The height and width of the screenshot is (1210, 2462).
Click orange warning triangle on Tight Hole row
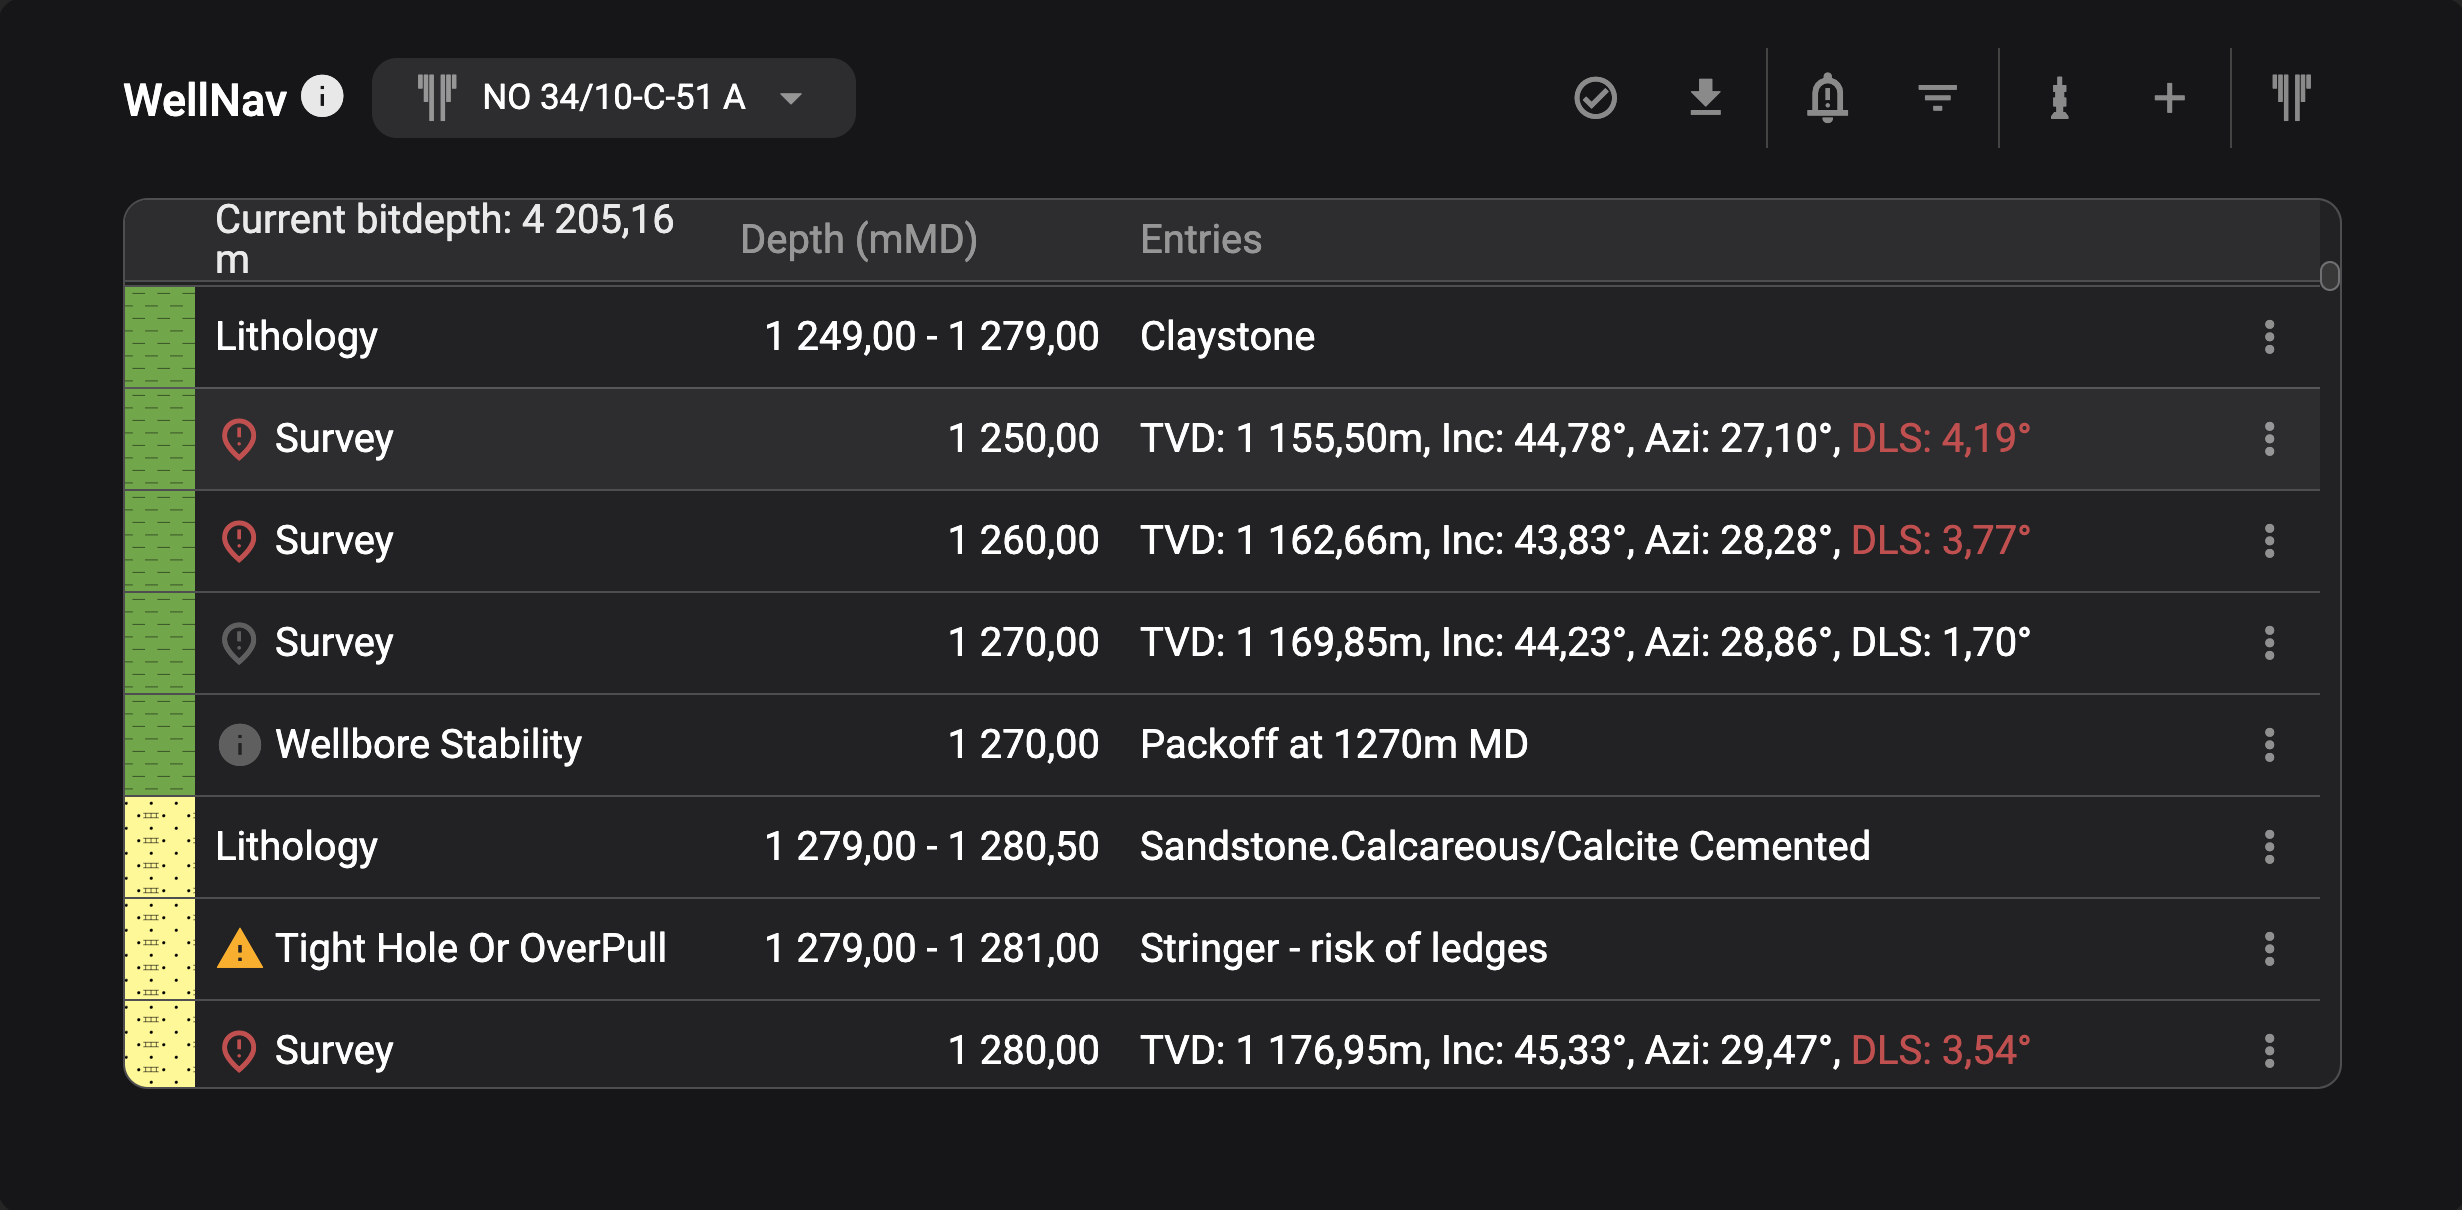tap(239, 949)
